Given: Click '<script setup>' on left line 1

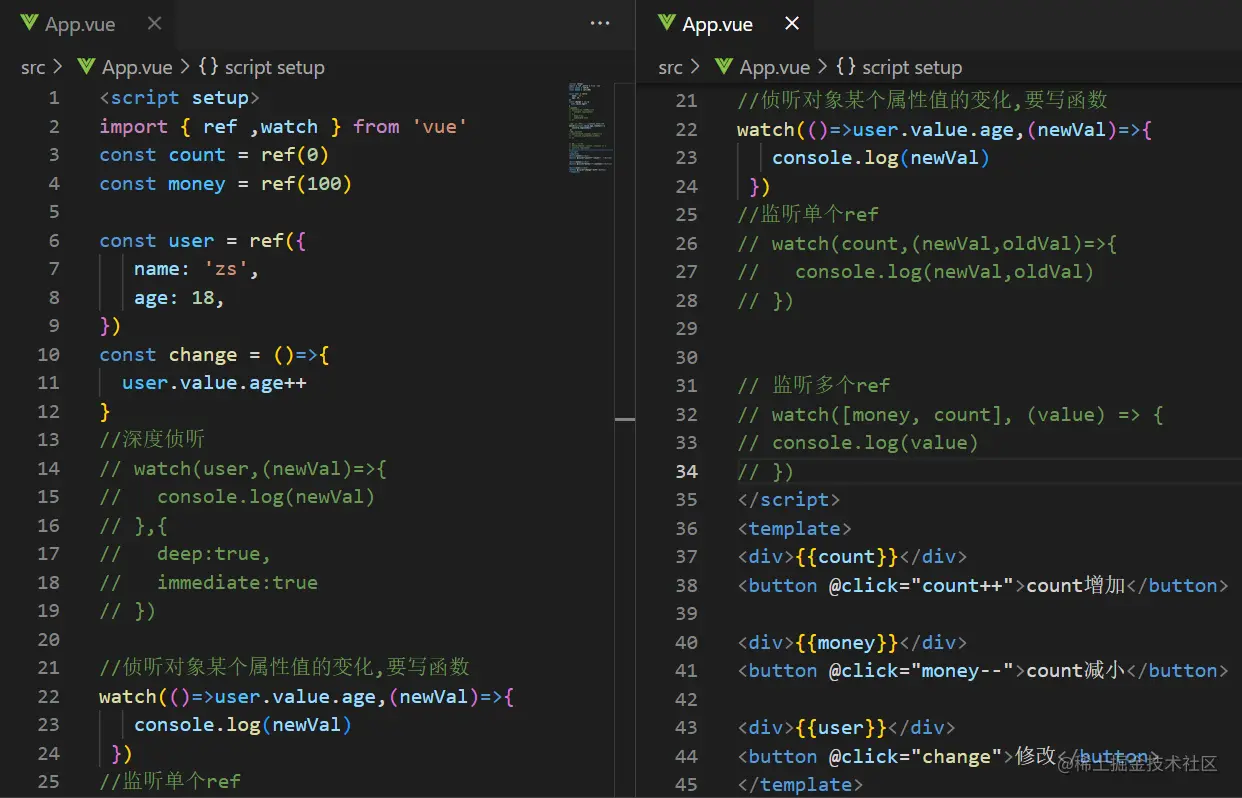Looking at the screenshot, I should coord(180,98).
